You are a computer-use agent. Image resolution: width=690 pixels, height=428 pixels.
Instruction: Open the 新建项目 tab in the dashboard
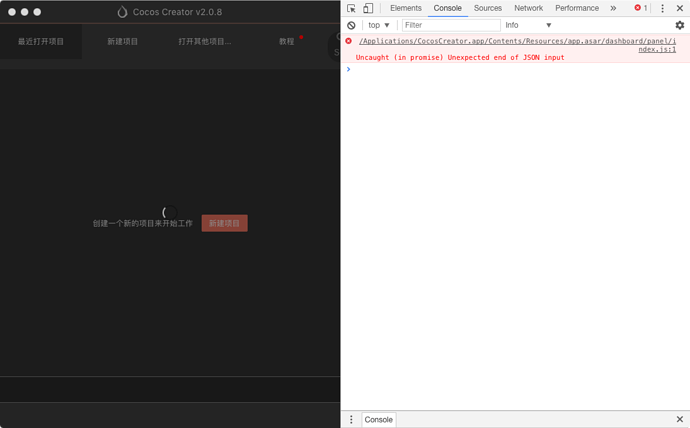point(123,41)
